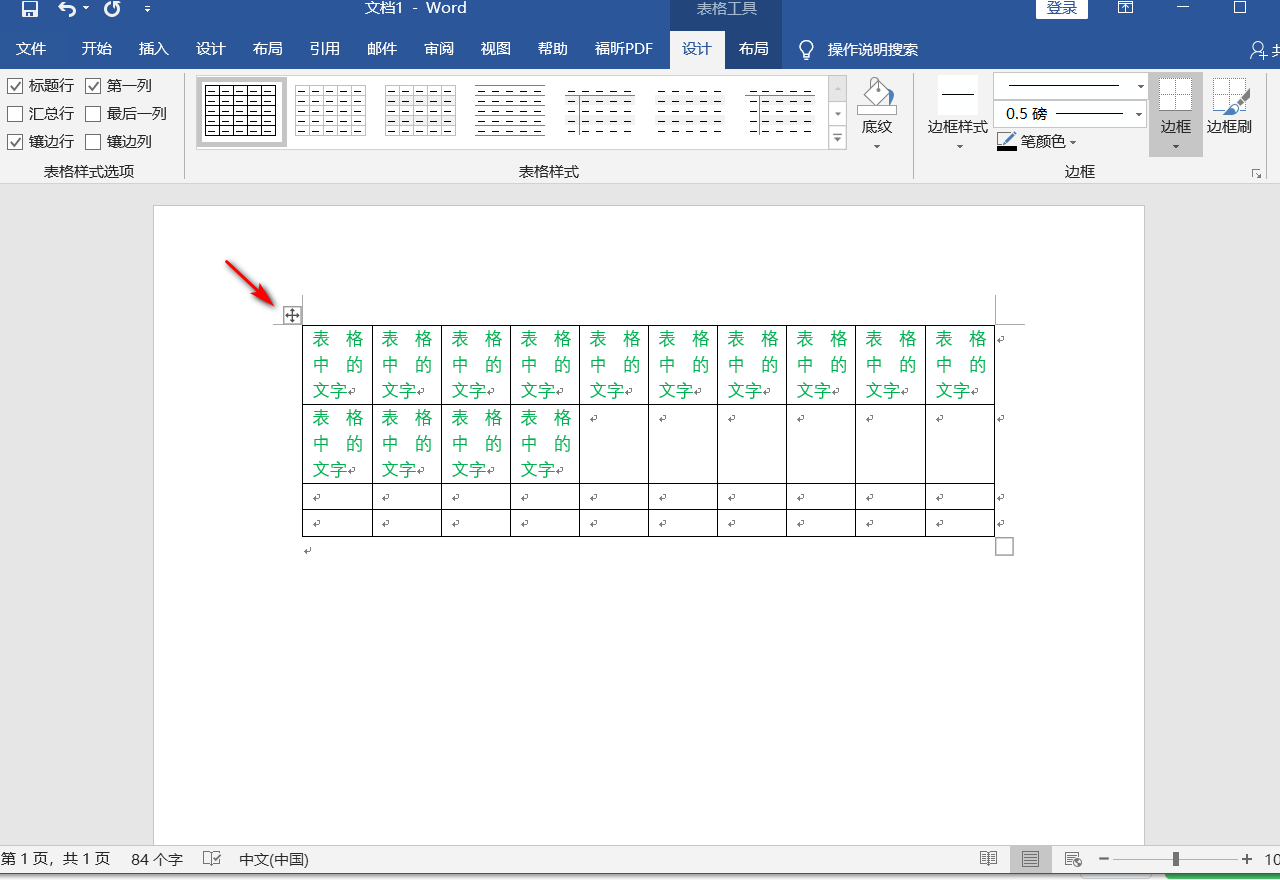Click the table resize handle square
The image size is (1280, 880).
click(x=1005, y=546)
